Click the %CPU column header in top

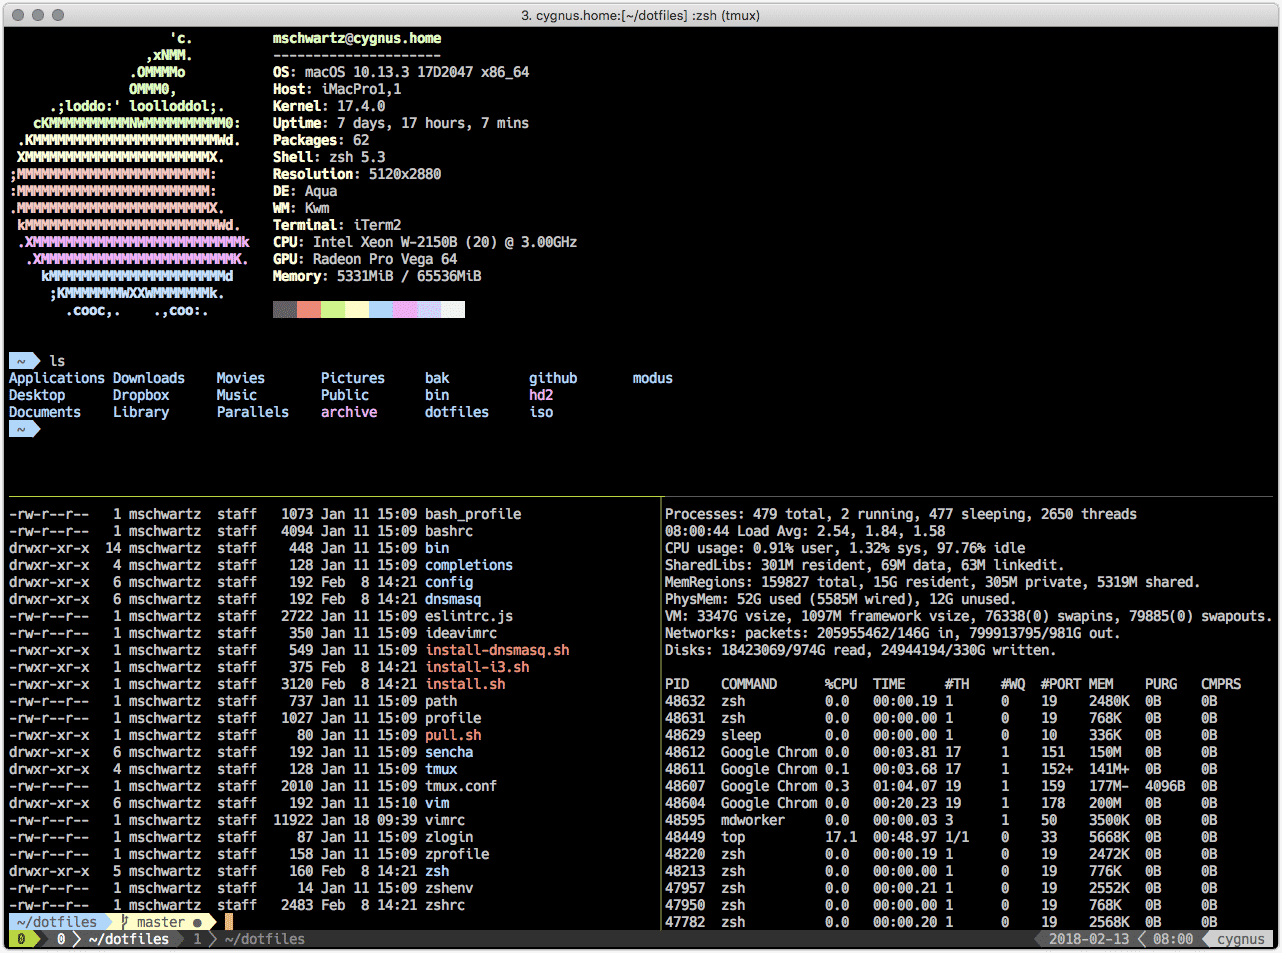coord(841,684)
